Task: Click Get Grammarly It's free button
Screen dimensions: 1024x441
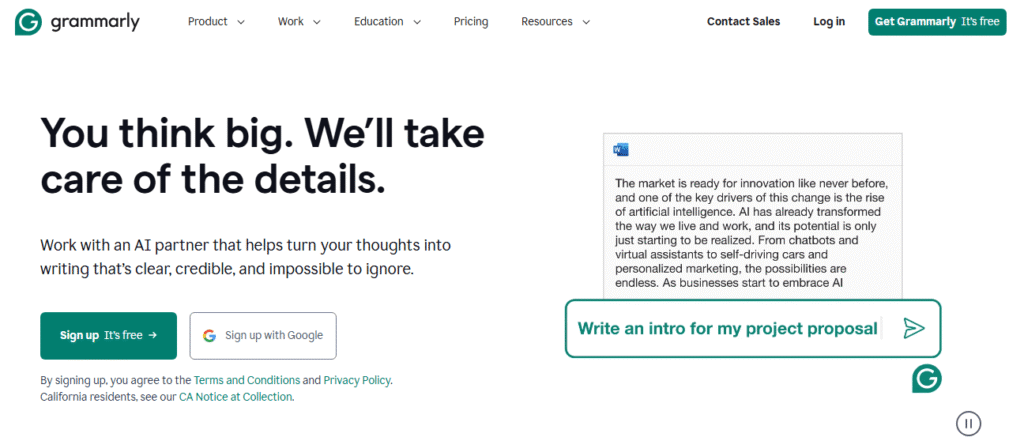Action: 937,22
